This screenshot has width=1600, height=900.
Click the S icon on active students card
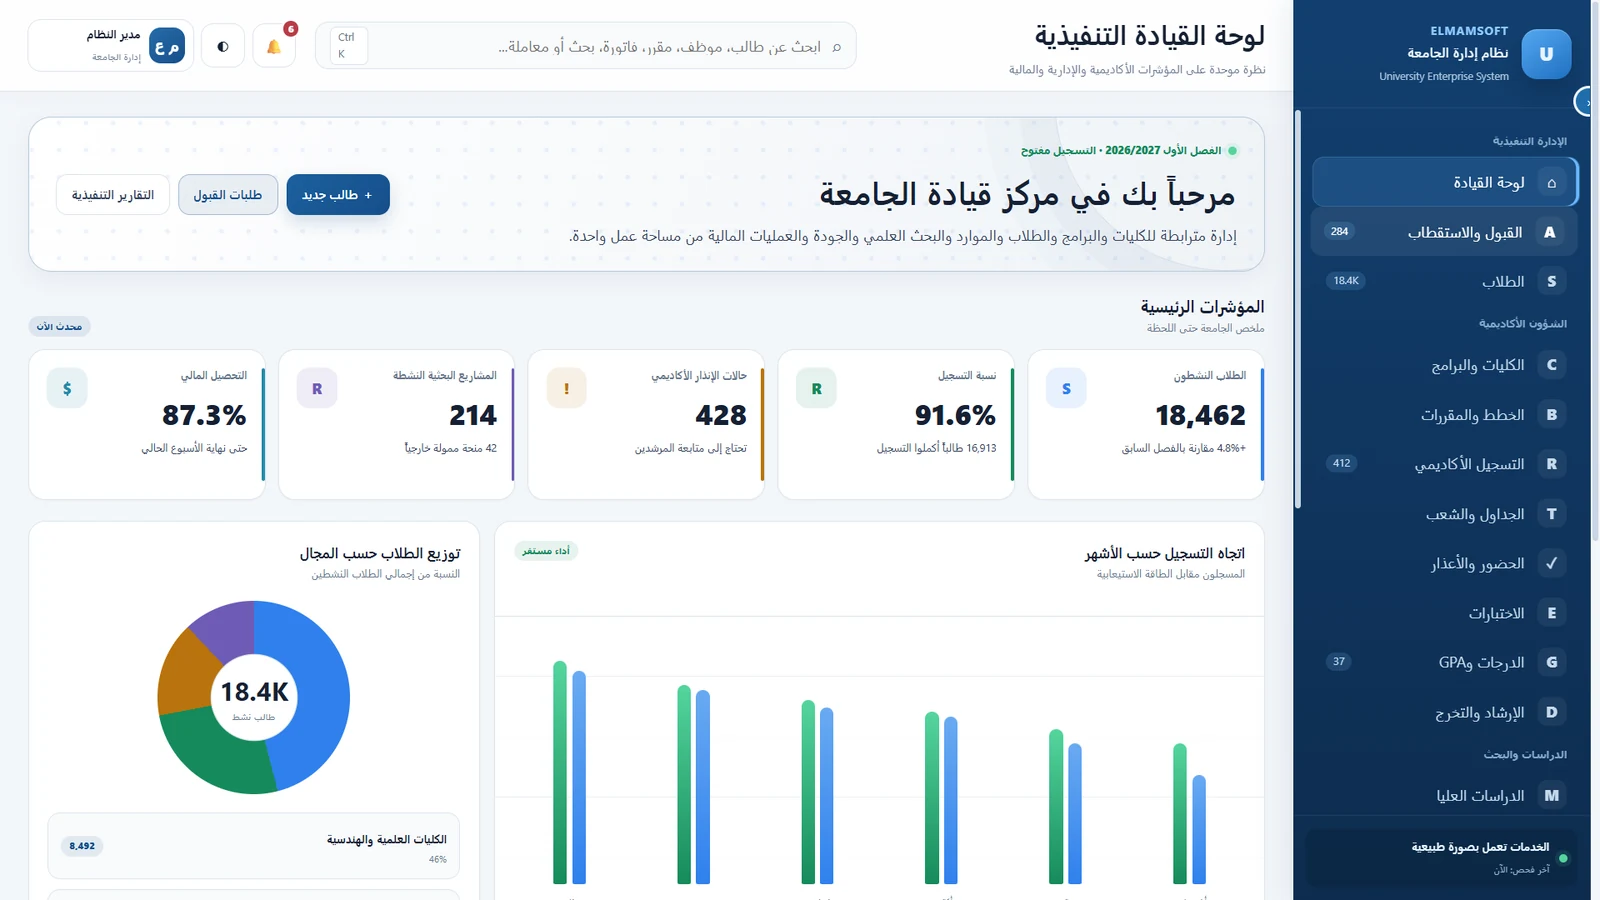pyautogui.click(x=1066, y=388)
